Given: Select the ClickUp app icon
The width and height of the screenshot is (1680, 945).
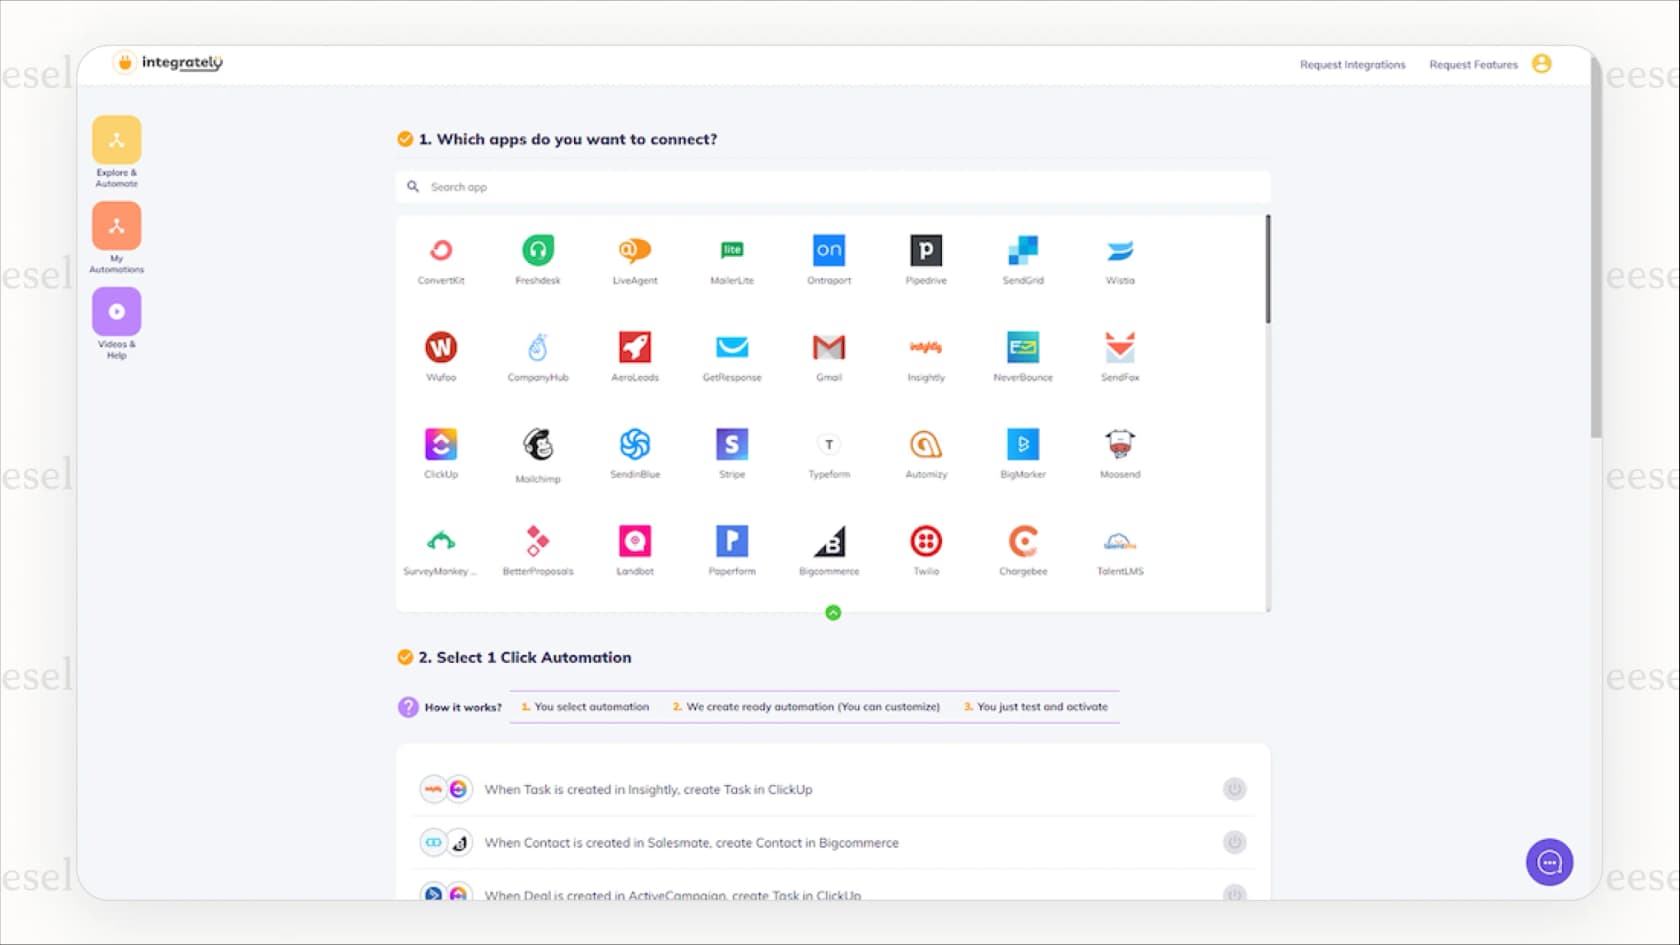Looking at the screenshot, I should (441, 444).
